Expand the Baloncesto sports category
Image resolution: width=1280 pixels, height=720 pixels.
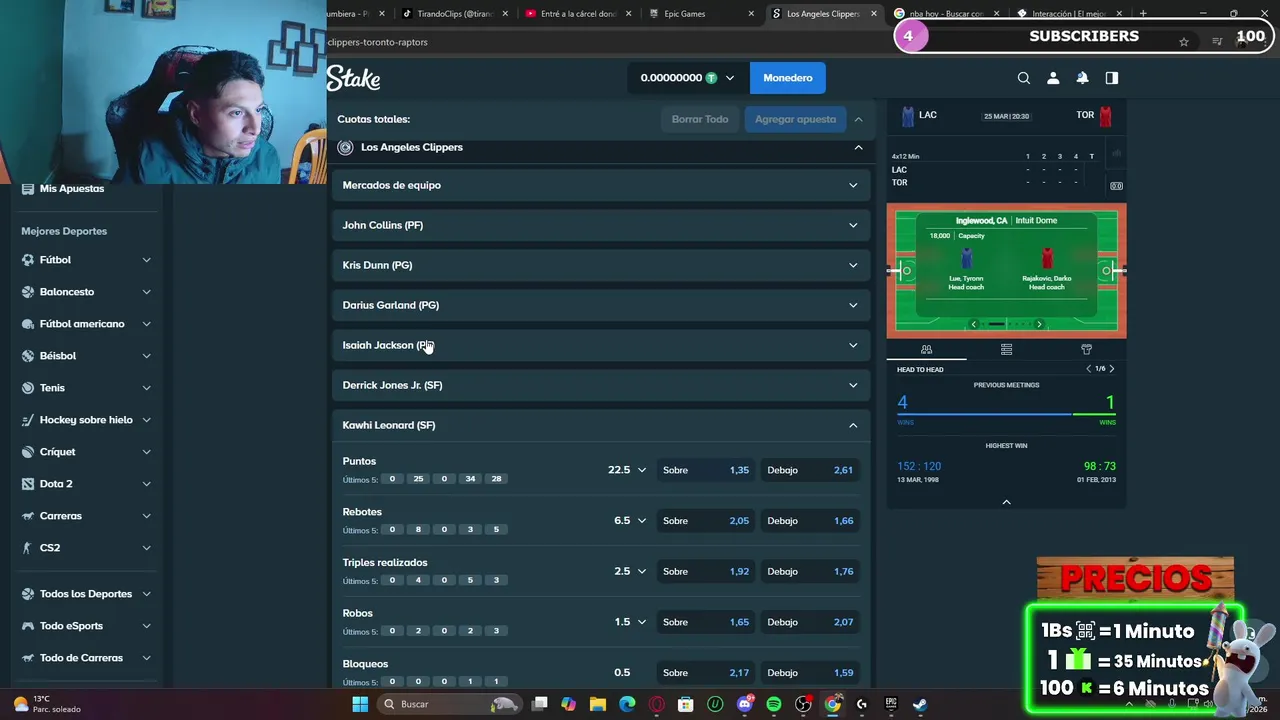point(86,292)
